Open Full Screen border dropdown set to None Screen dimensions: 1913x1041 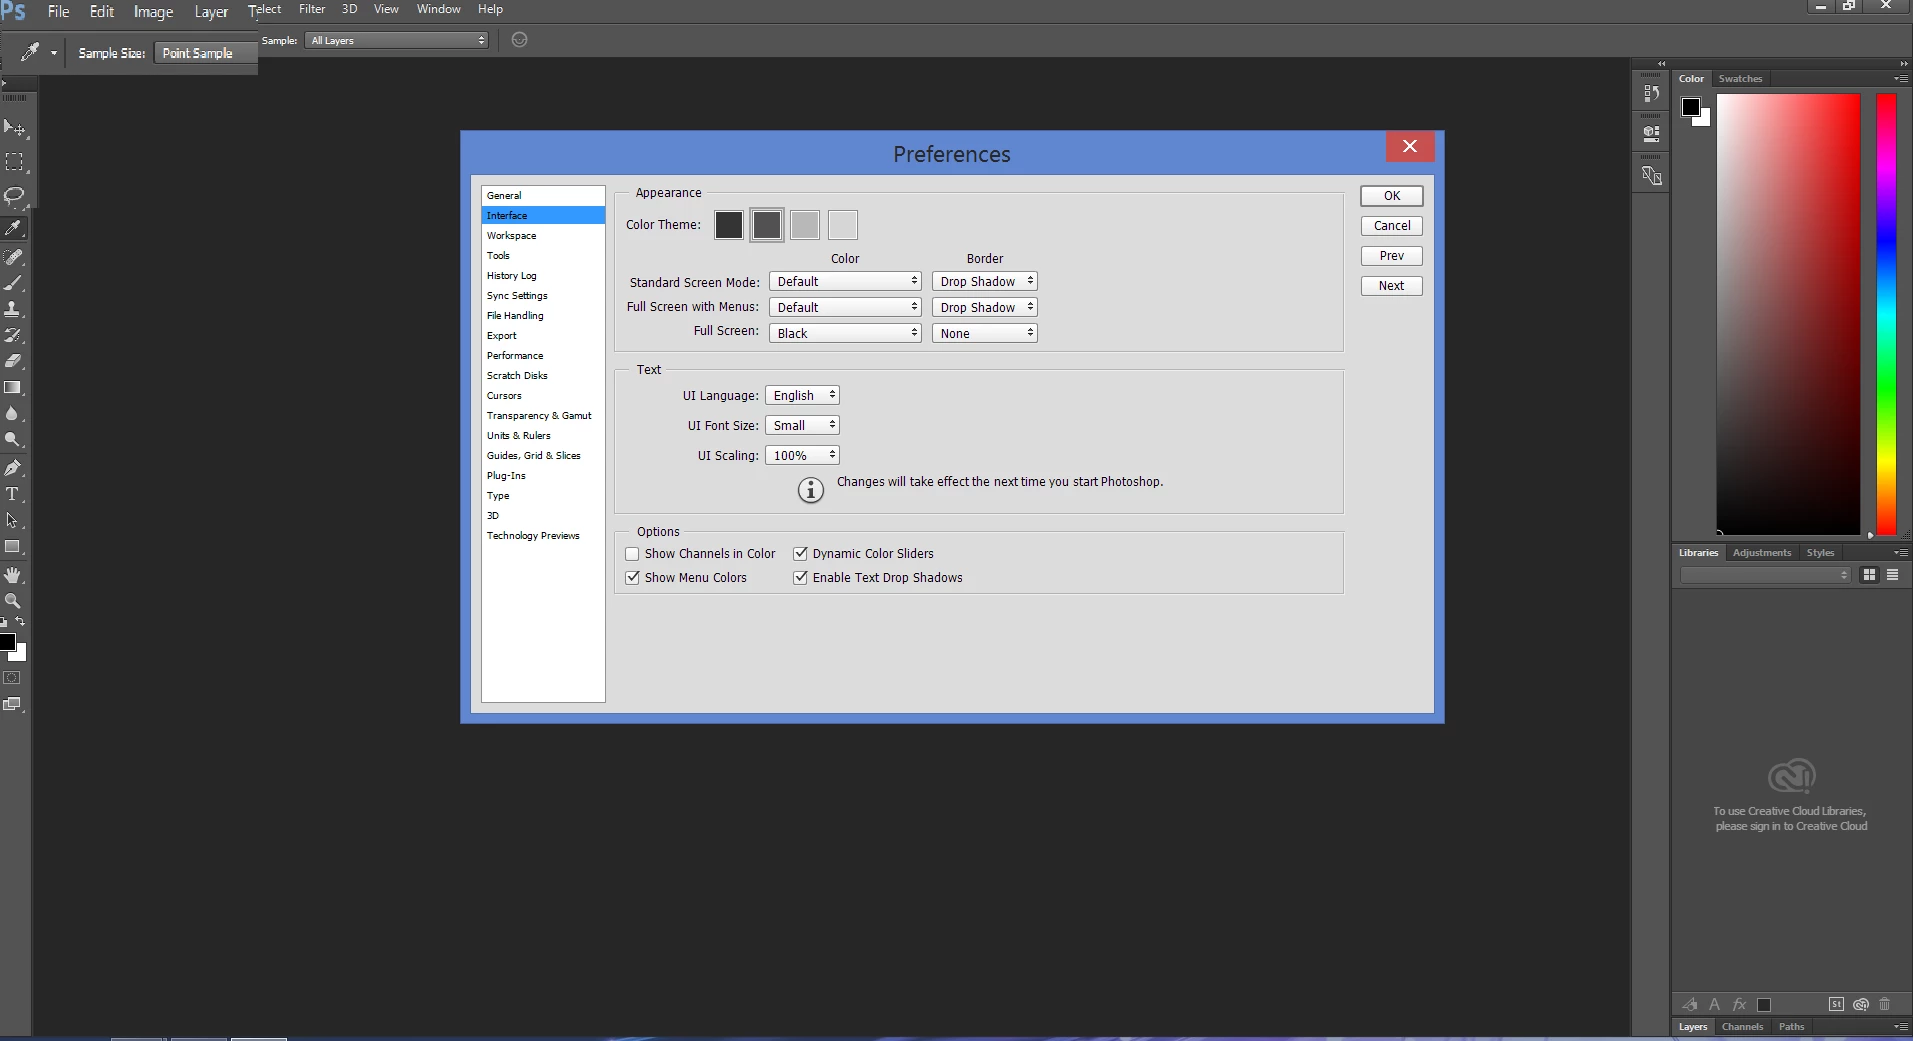984,334
